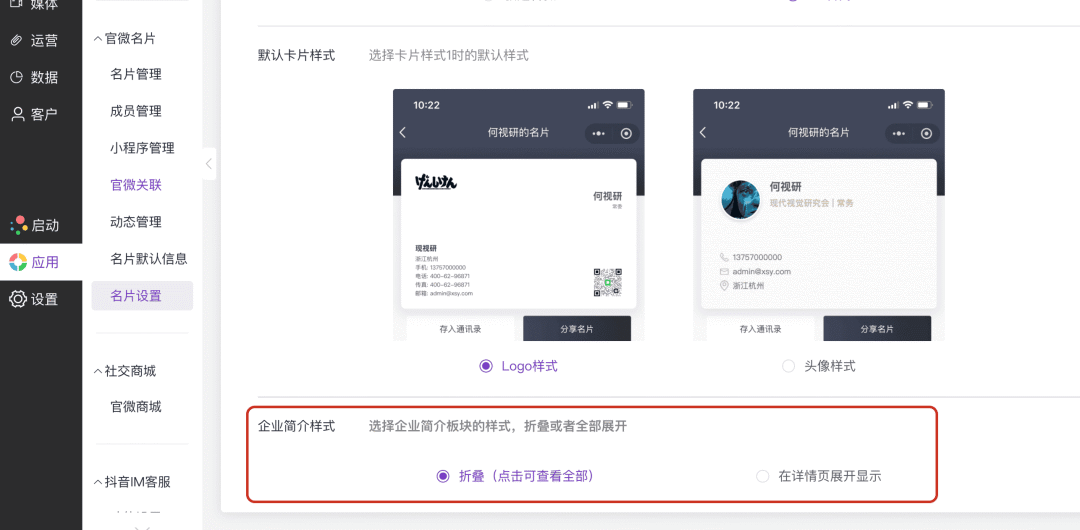Click the back arrow in Logo card preview

(x=403, y=133)
